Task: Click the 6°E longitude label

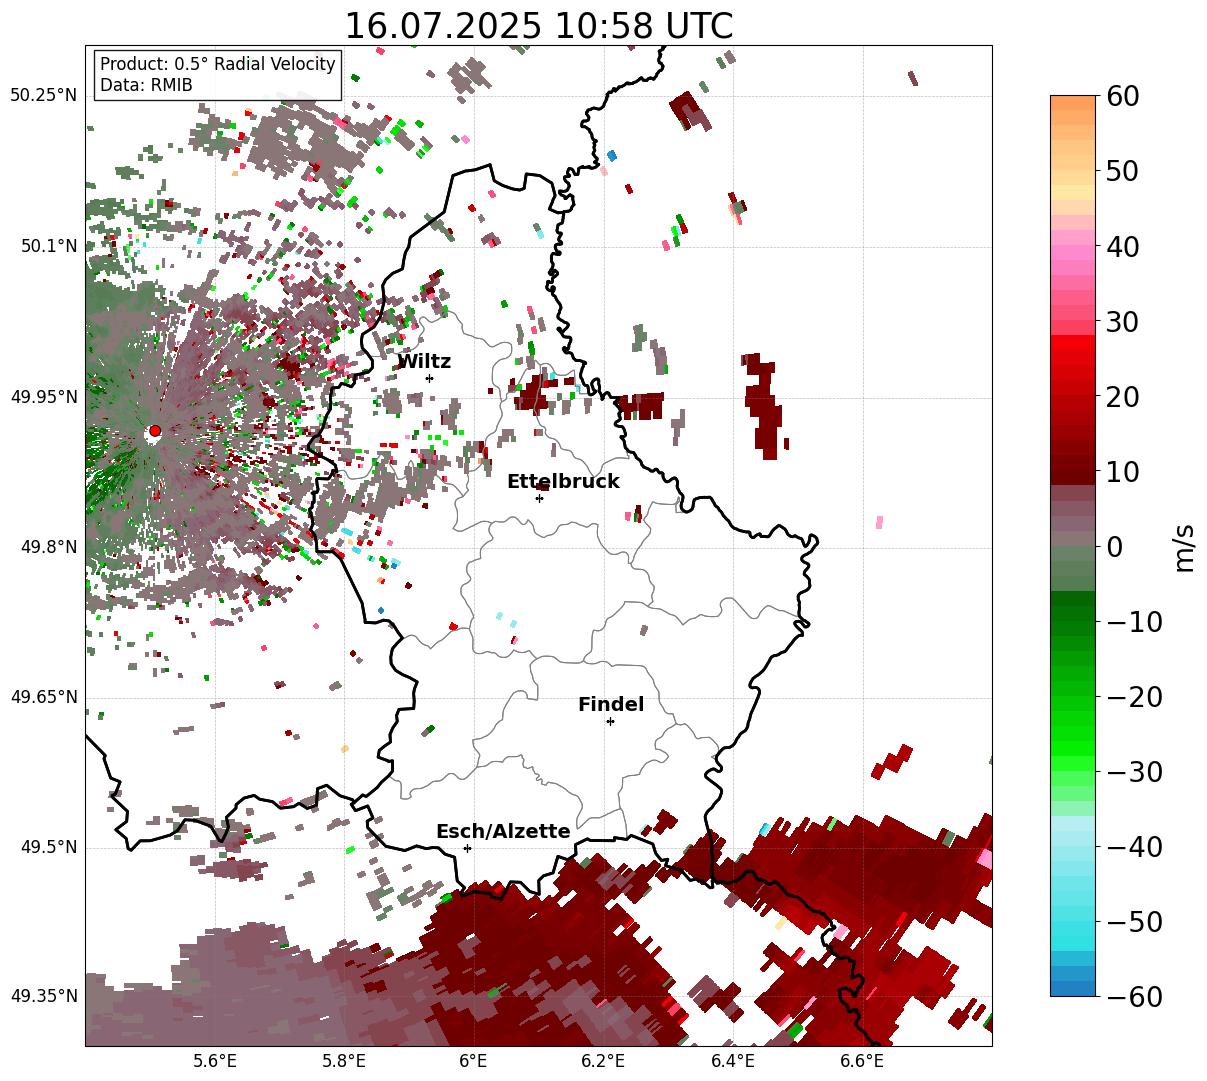Action: click(473, 1062)
